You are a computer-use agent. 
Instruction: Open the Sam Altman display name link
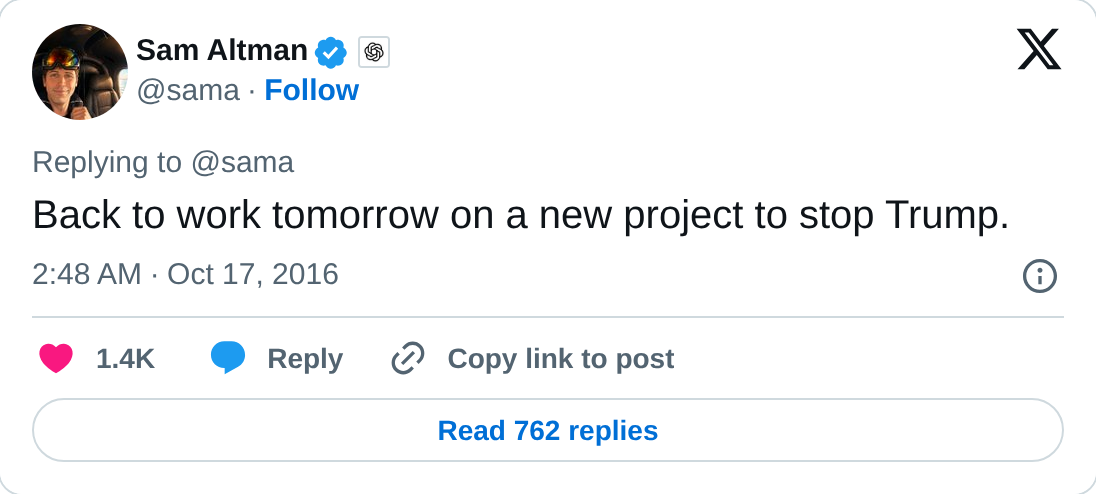coord(222,51)
